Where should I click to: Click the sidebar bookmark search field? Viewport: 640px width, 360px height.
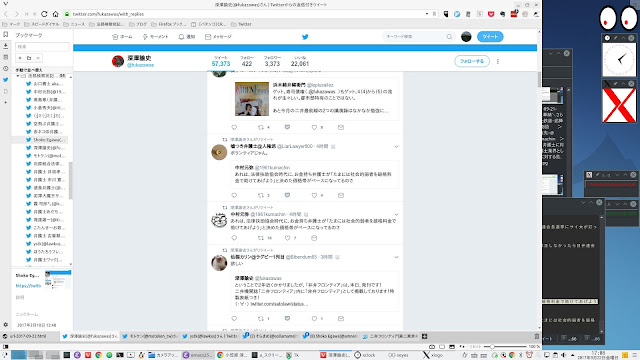tap(42, 47)
